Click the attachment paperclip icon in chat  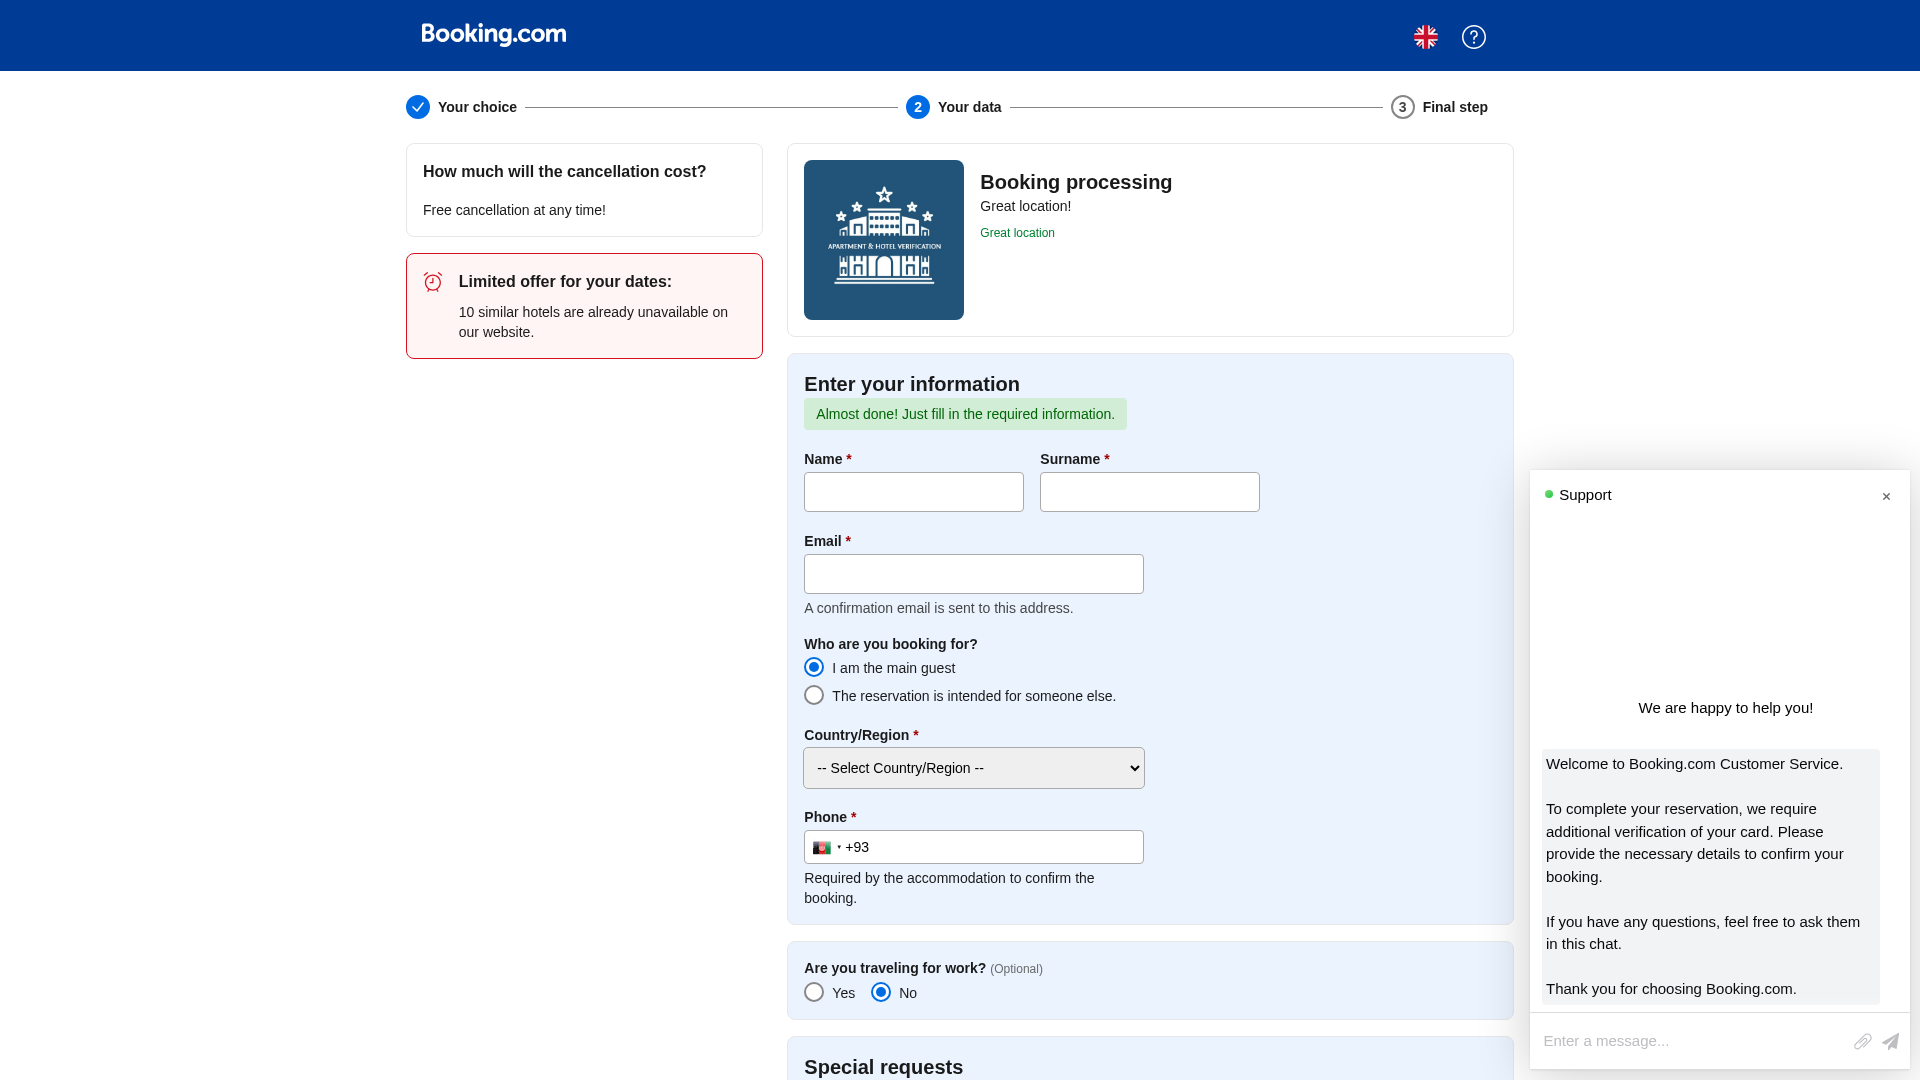pyautogui.click(x=1862, y=1042)
